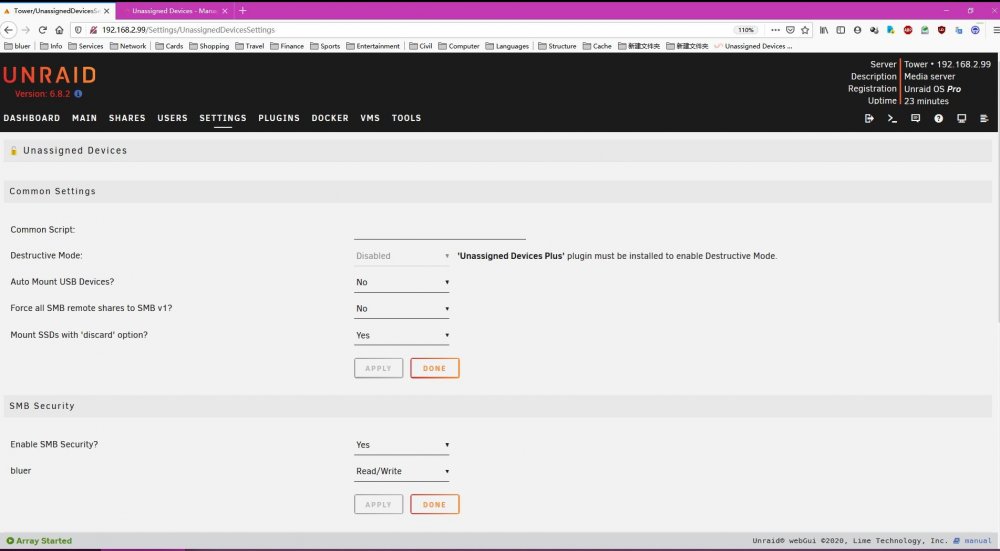Open the Force SMB v1 dropdown
Image resolution: width=1000 pixels, height=551 pixels.
click(402, 309)
